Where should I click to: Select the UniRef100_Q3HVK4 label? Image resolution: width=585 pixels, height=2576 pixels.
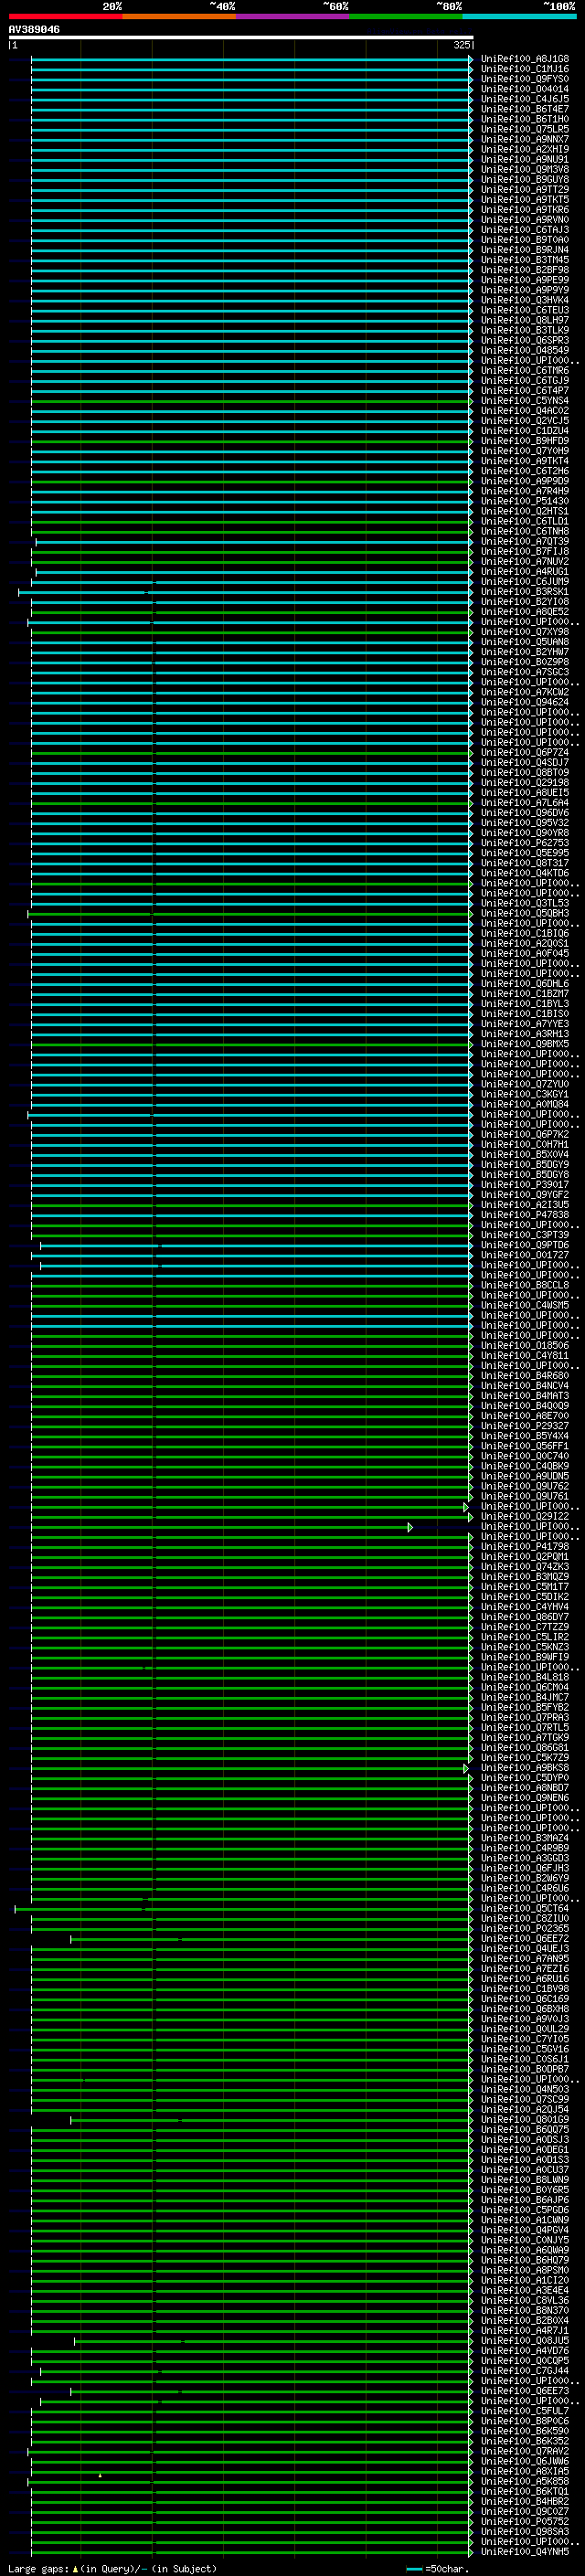(525, 300)
